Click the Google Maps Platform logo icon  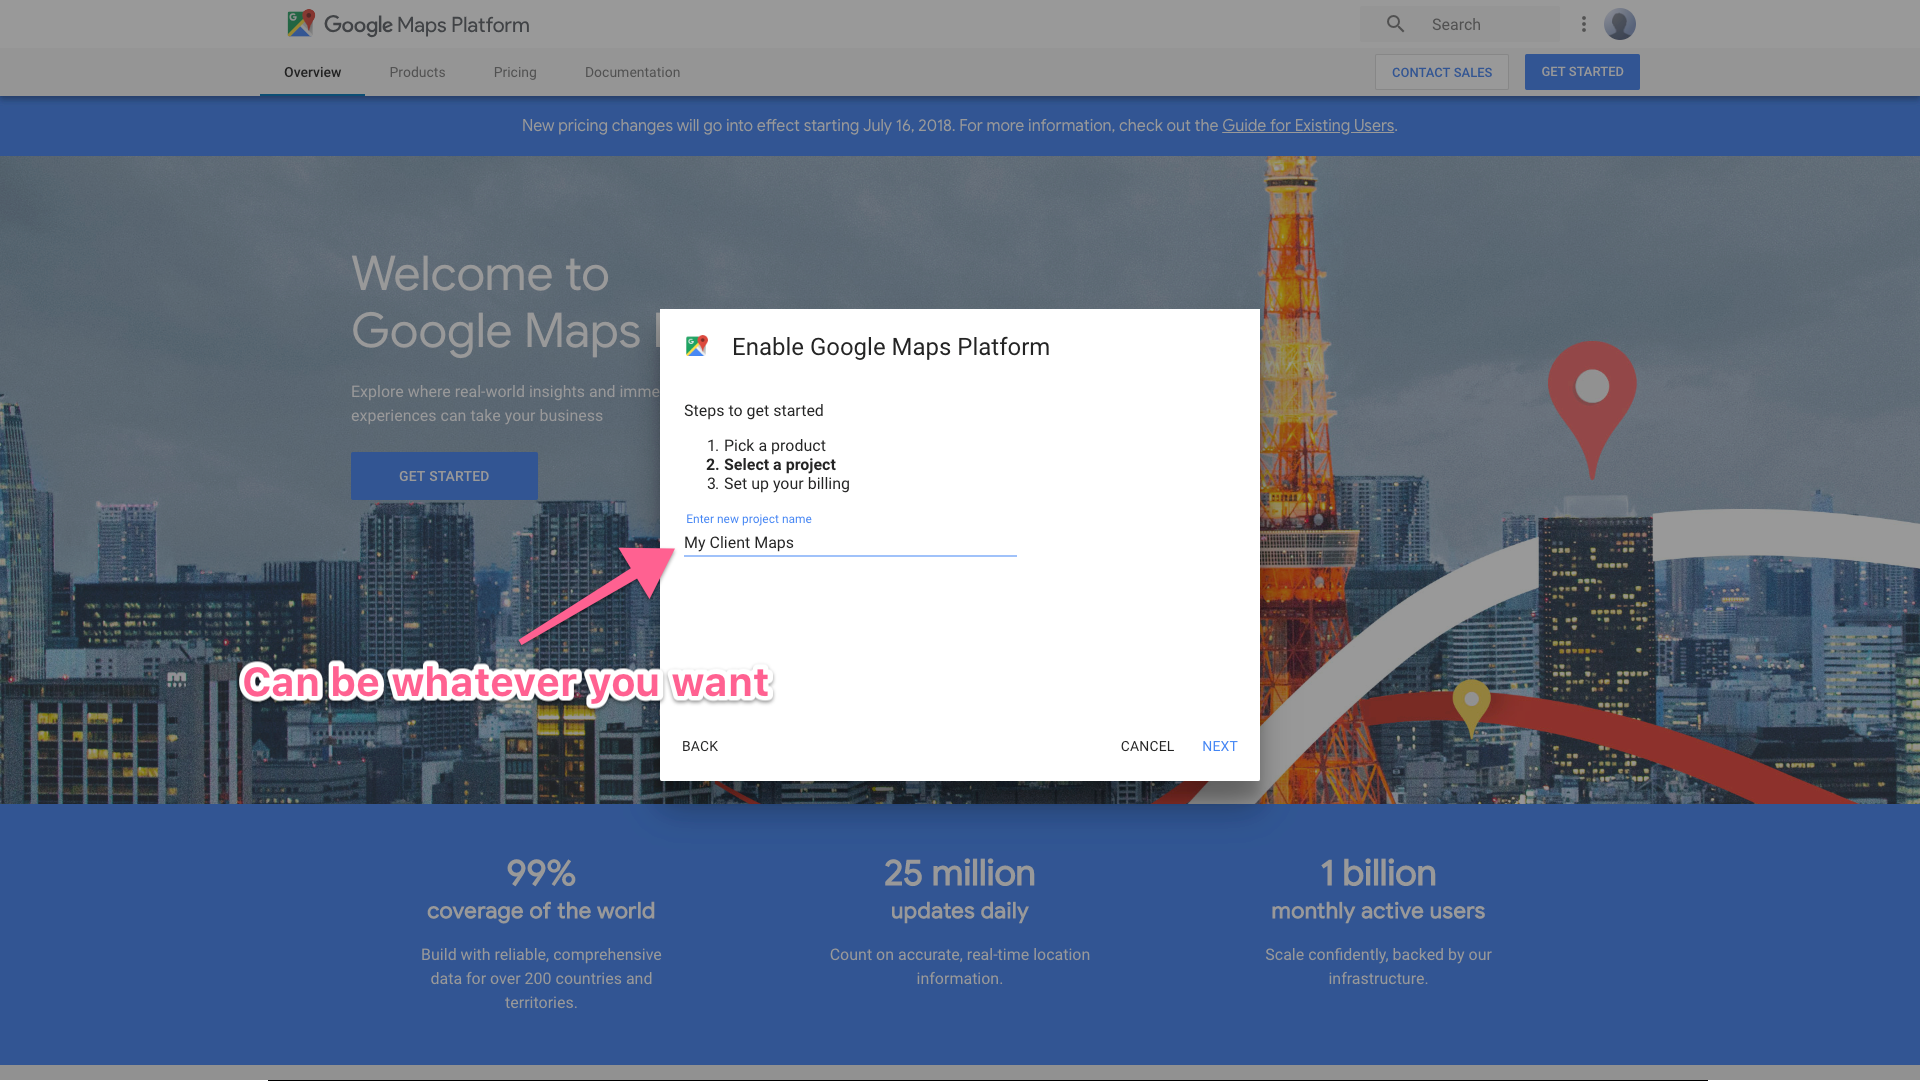coord(300,24)
